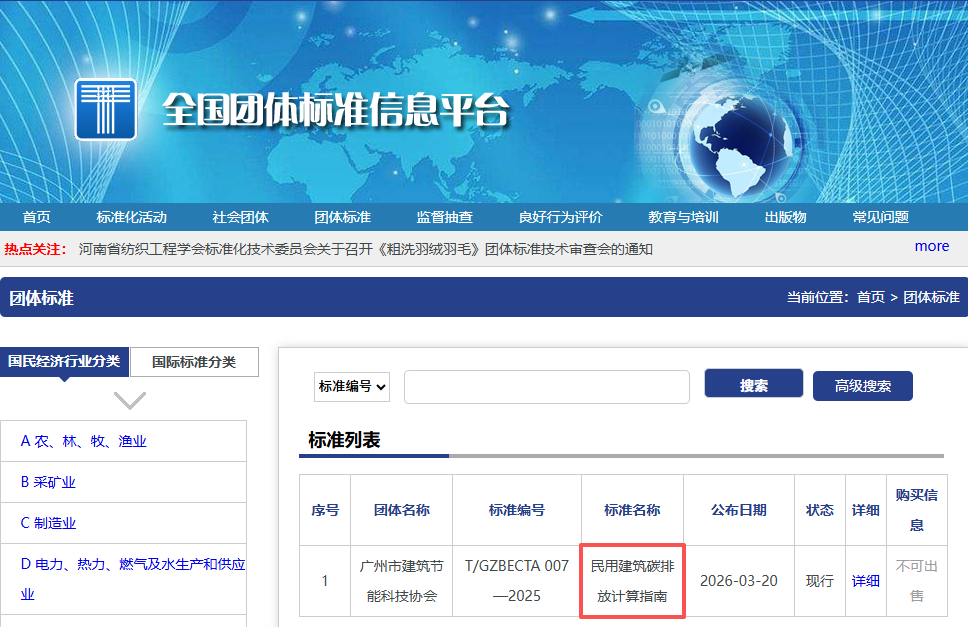The height and width of the screenshot is (627, 968).
Task: Go to 首页 in navigation bar
Action: point(37,217)
